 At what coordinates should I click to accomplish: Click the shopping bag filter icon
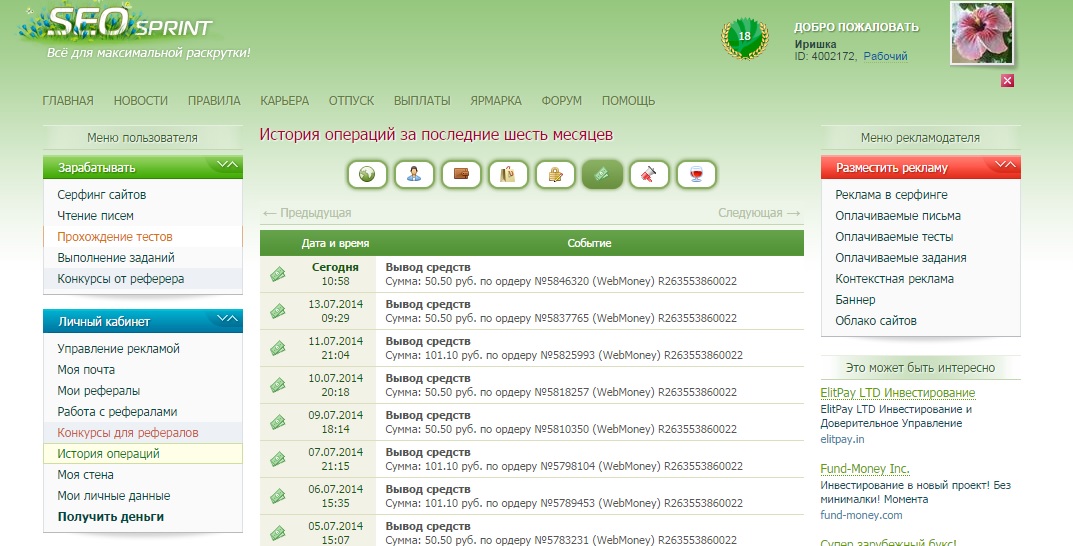pyautogui.click(x=508, y=174)
